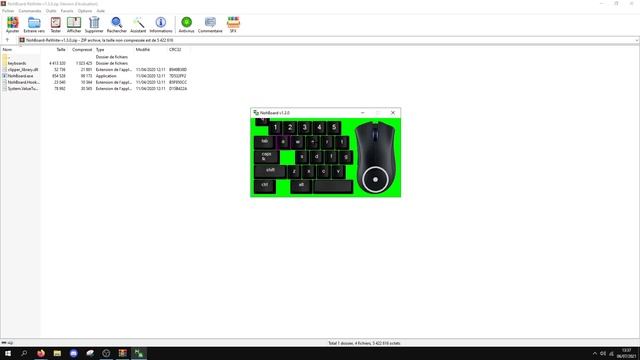Viewport: 640px width, 360px height.
Task: Click the up-one-level arrow in WinRAR
Action: coord(7,40)
